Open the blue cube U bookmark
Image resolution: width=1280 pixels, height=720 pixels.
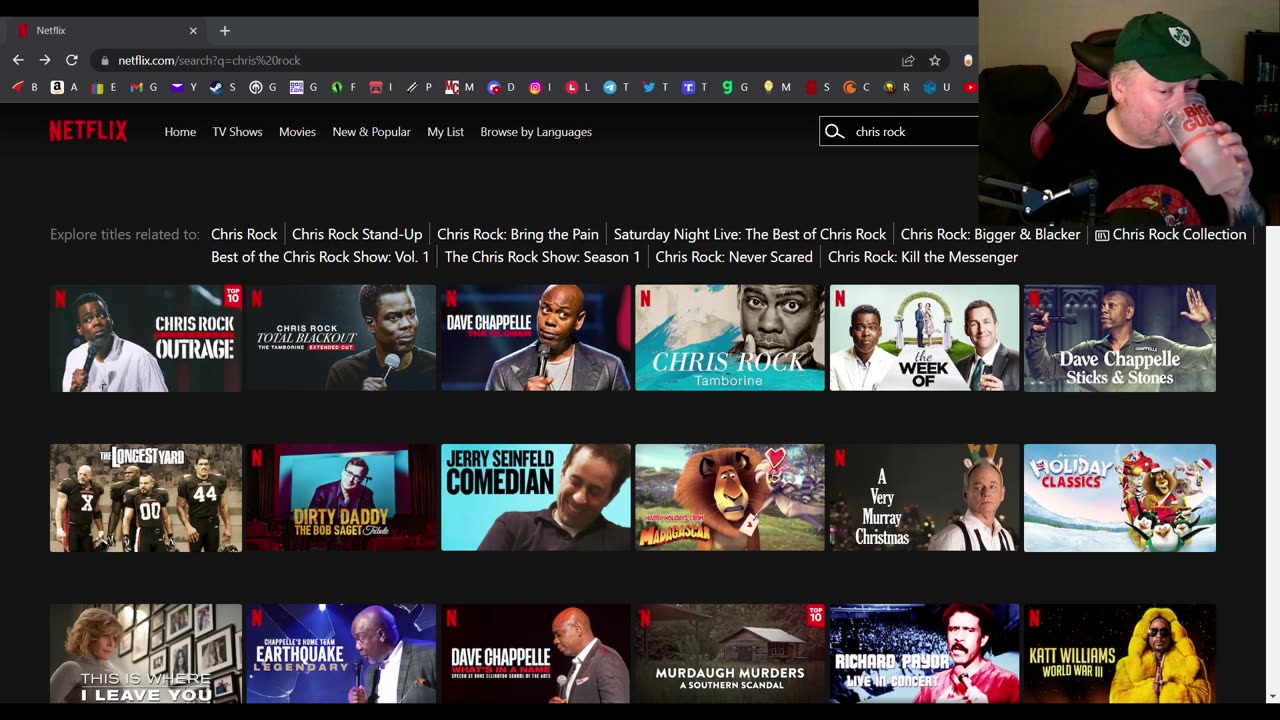[x=936, y=87]
